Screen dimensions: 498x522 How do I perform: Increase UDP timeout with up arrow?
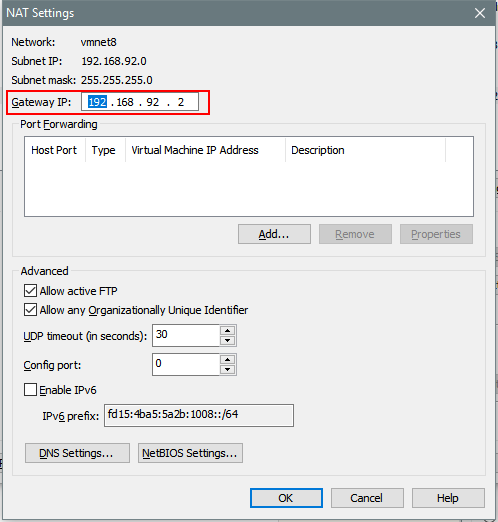click(x=228, y=330)
